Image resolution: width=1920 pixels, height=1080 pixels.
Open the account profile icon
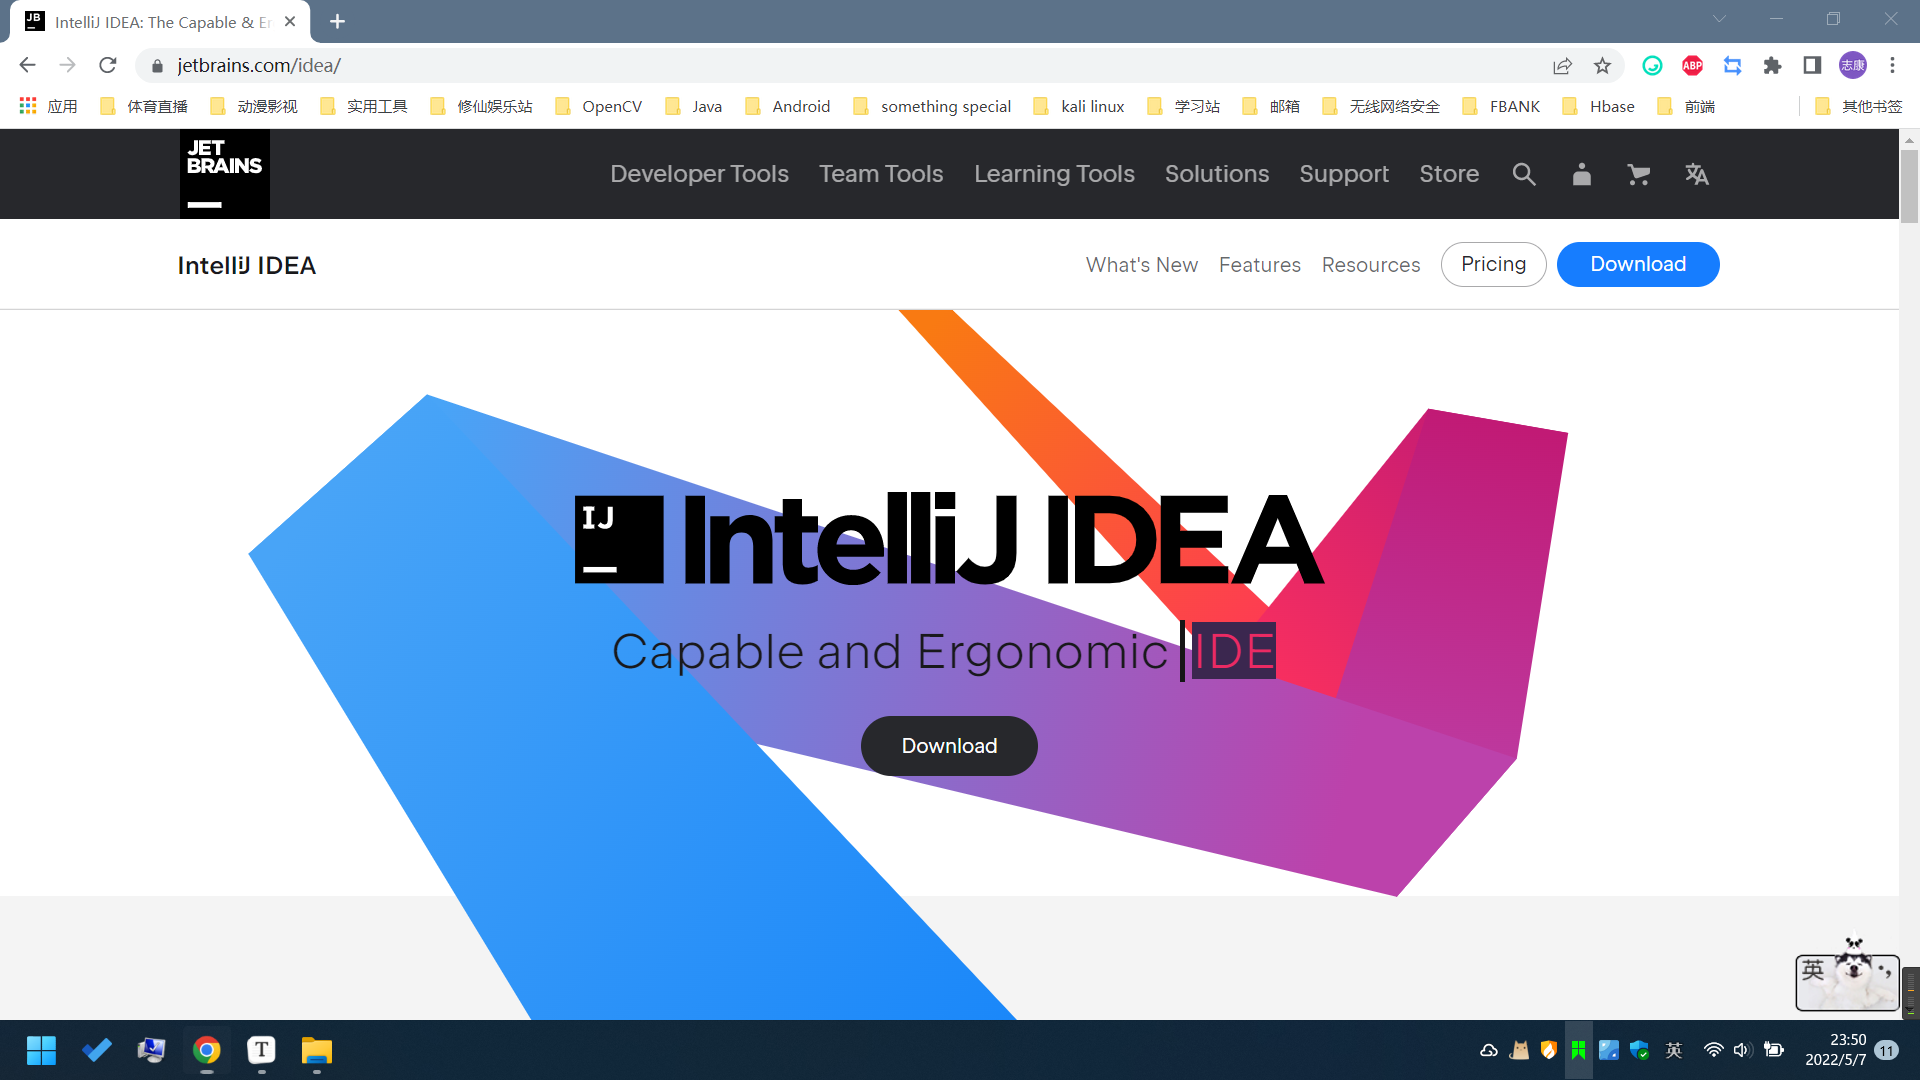[1581, 174]
